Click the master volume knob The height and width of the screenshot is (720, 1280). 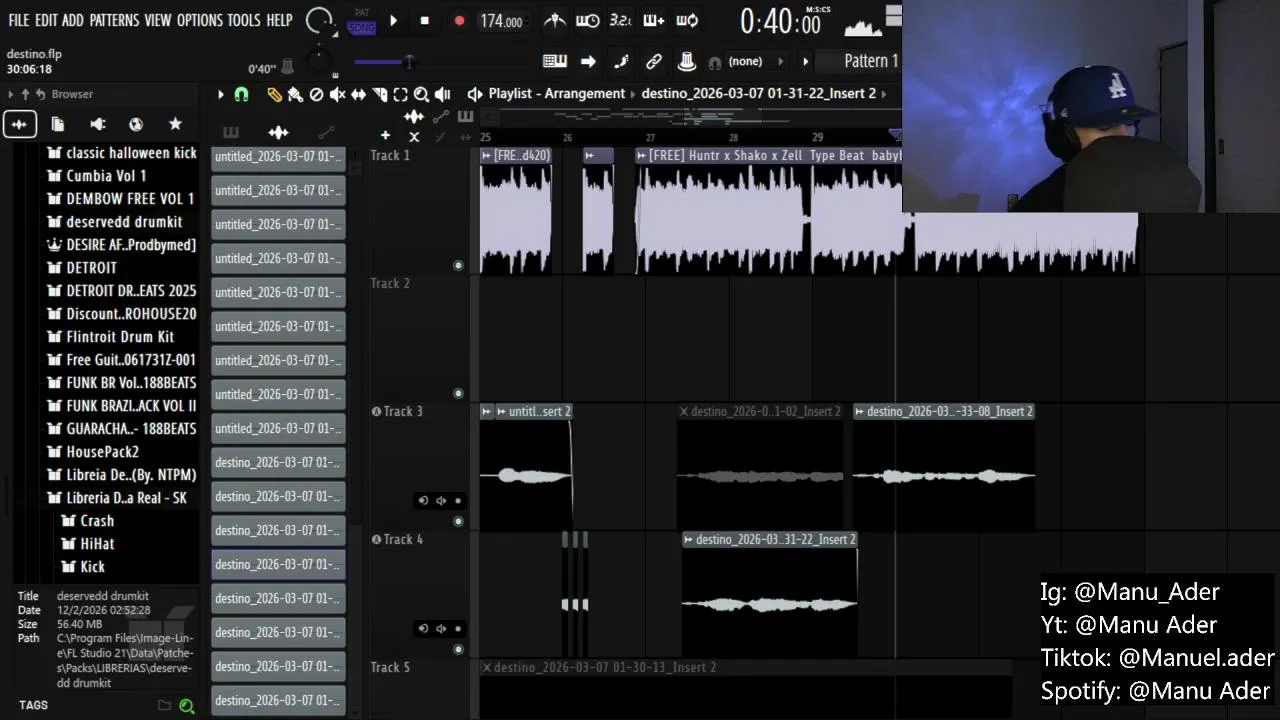click(320, 20)
